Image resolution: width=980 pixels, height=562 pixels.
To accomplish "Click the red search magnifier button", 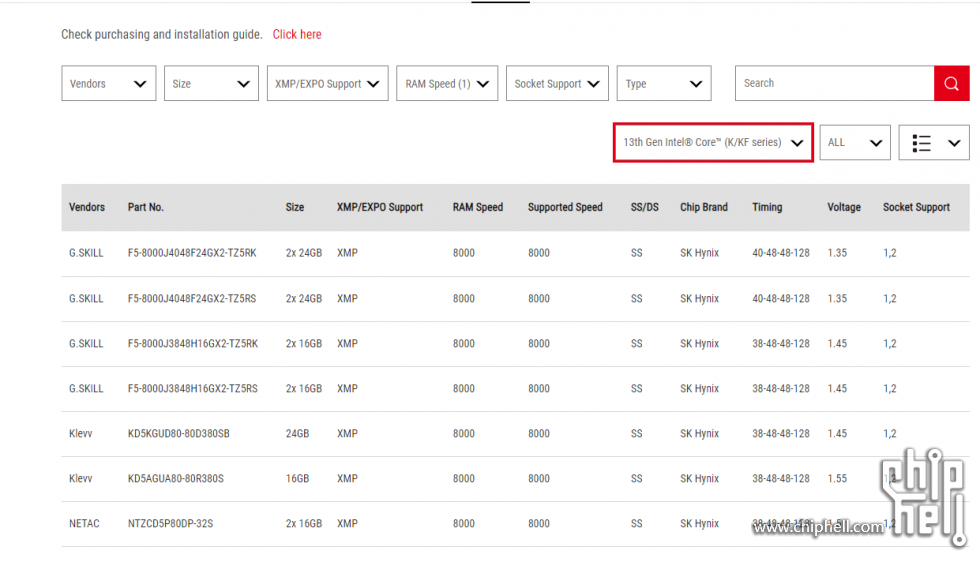I will pyautogui.click(x=951, y=83).
